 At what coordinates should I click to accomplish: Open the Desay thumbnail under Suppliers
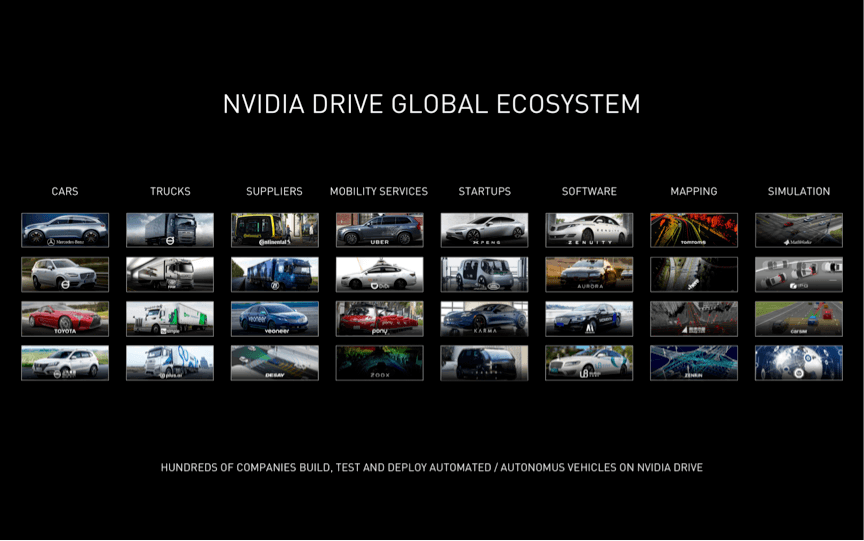(x=275, y=363)
